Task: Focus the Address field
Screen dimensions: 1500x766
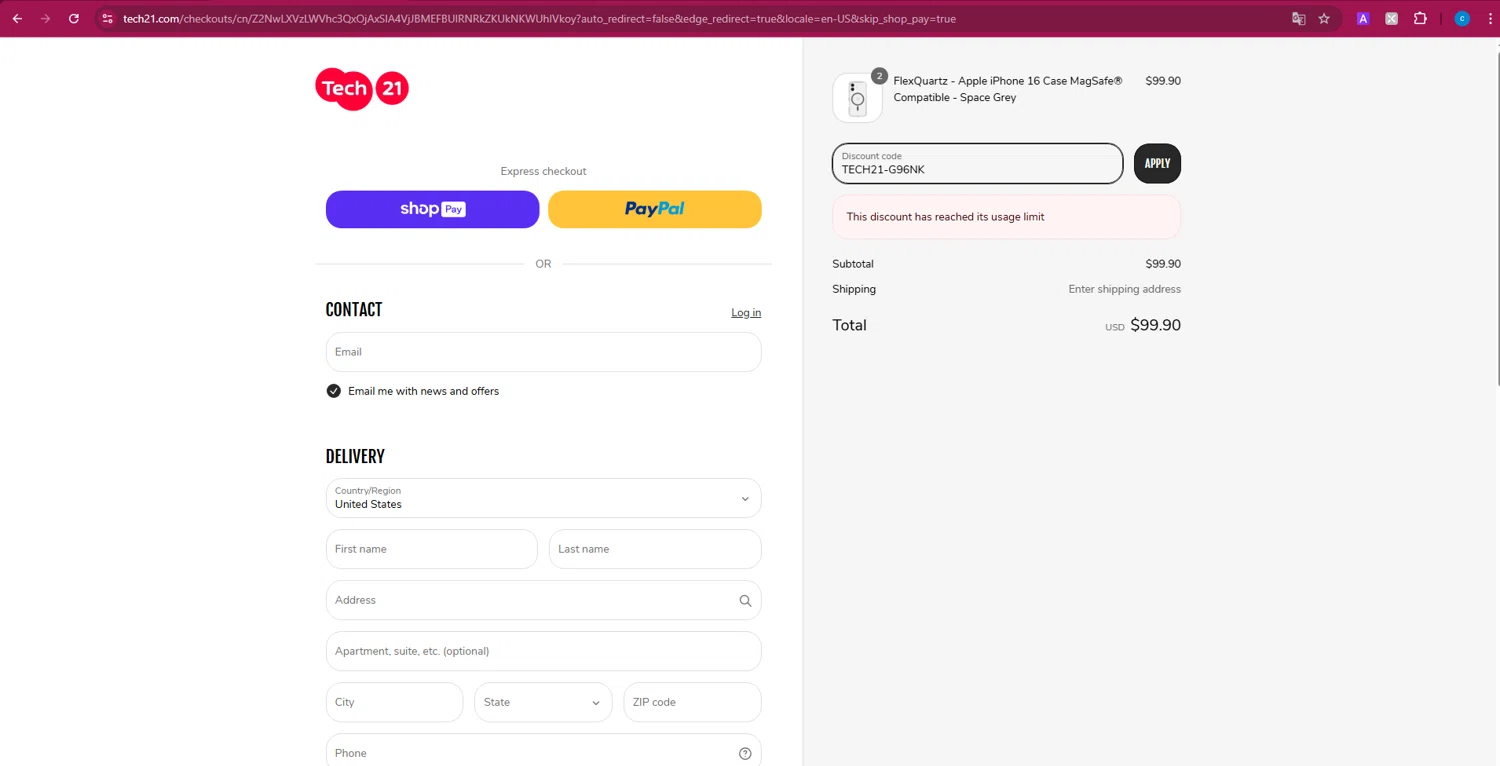Action: point(543,600)
